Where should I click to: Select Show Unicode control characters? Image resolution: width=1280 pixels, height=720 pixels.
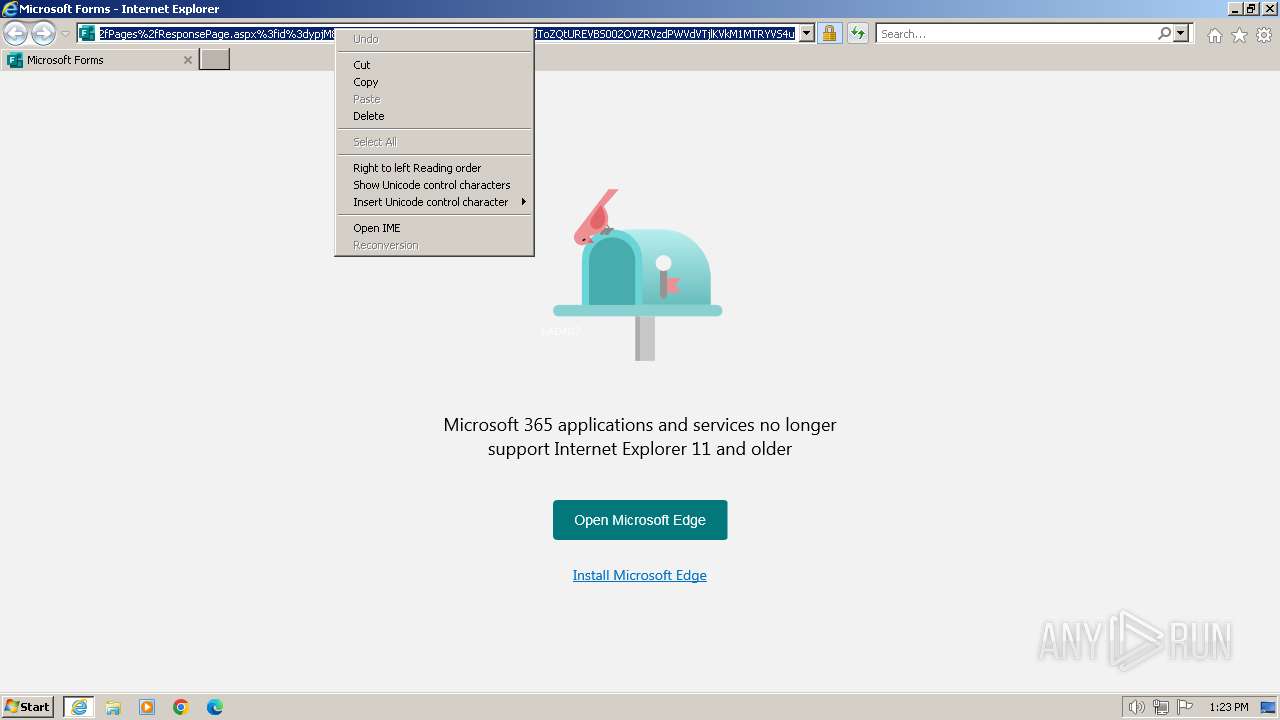pos(434,185)
